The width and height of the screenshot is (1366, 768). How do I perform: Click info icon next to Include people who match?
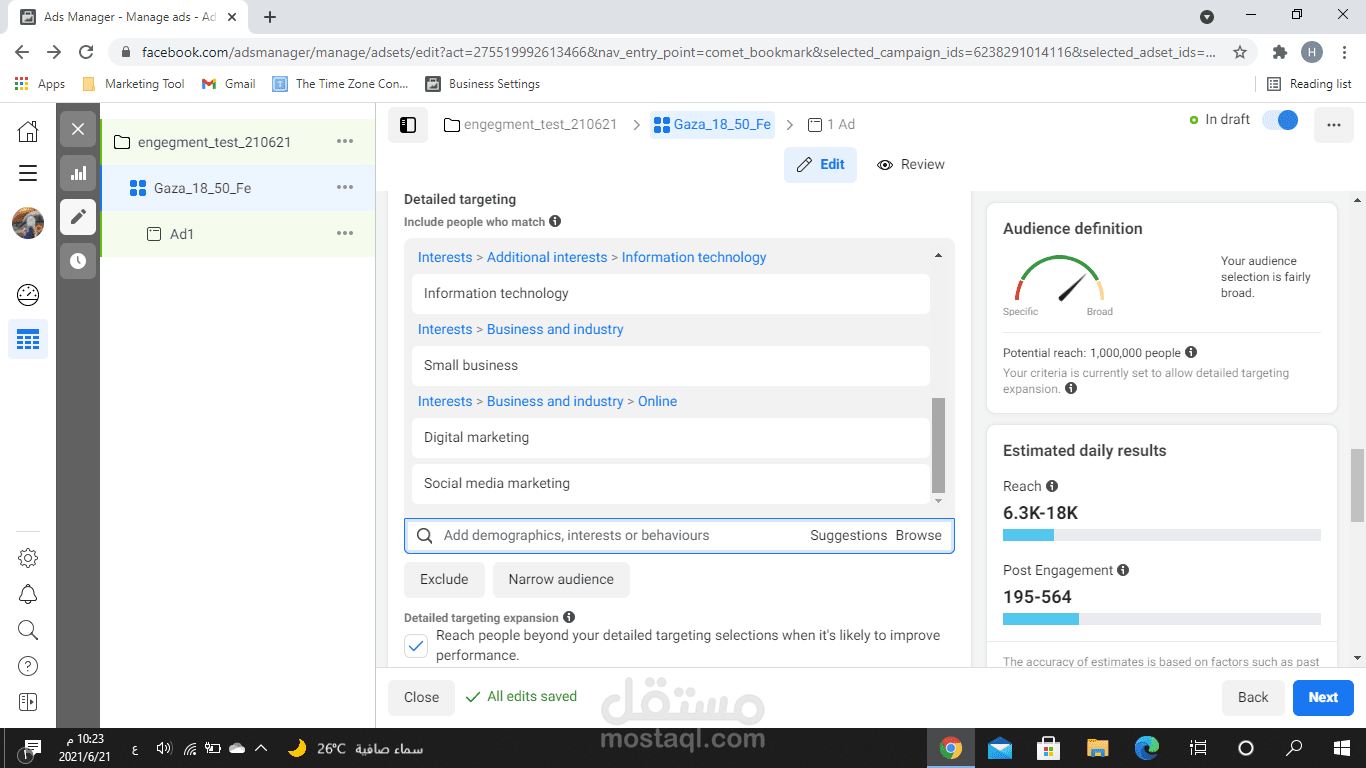click(x=555, y=221)
